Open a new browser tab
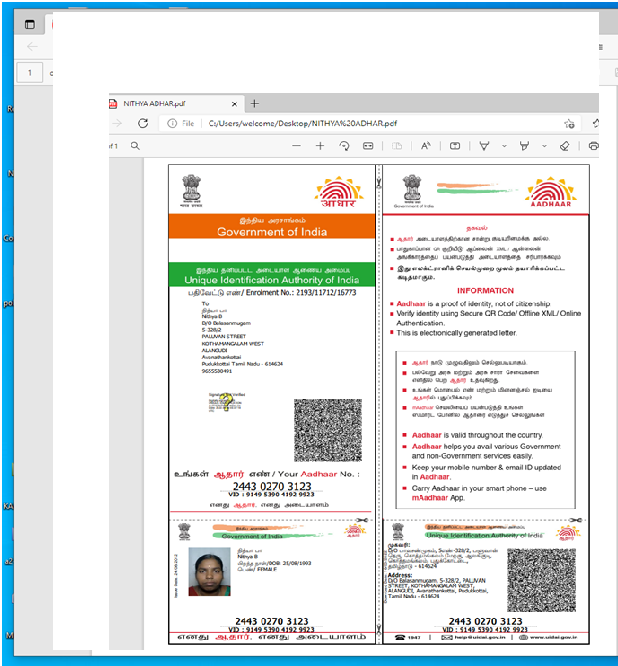618x666 pixels. click(254, 103)
